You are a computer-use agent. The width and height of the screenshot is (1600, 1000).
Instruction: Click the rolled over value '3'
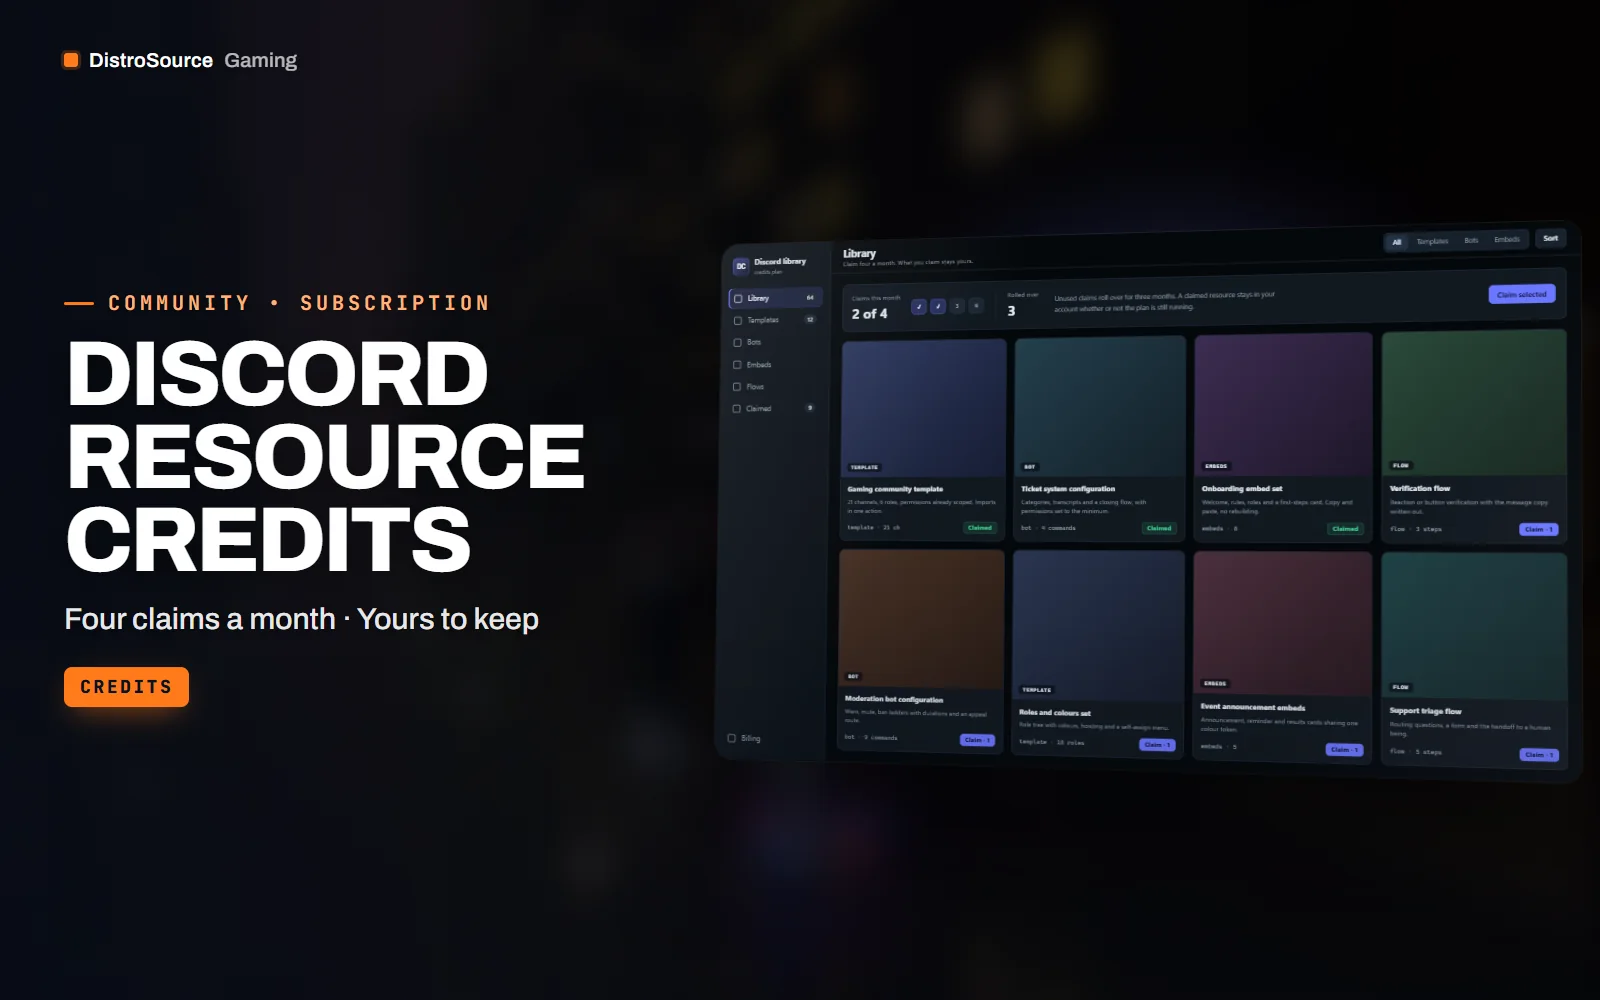tap(1011, 311)
